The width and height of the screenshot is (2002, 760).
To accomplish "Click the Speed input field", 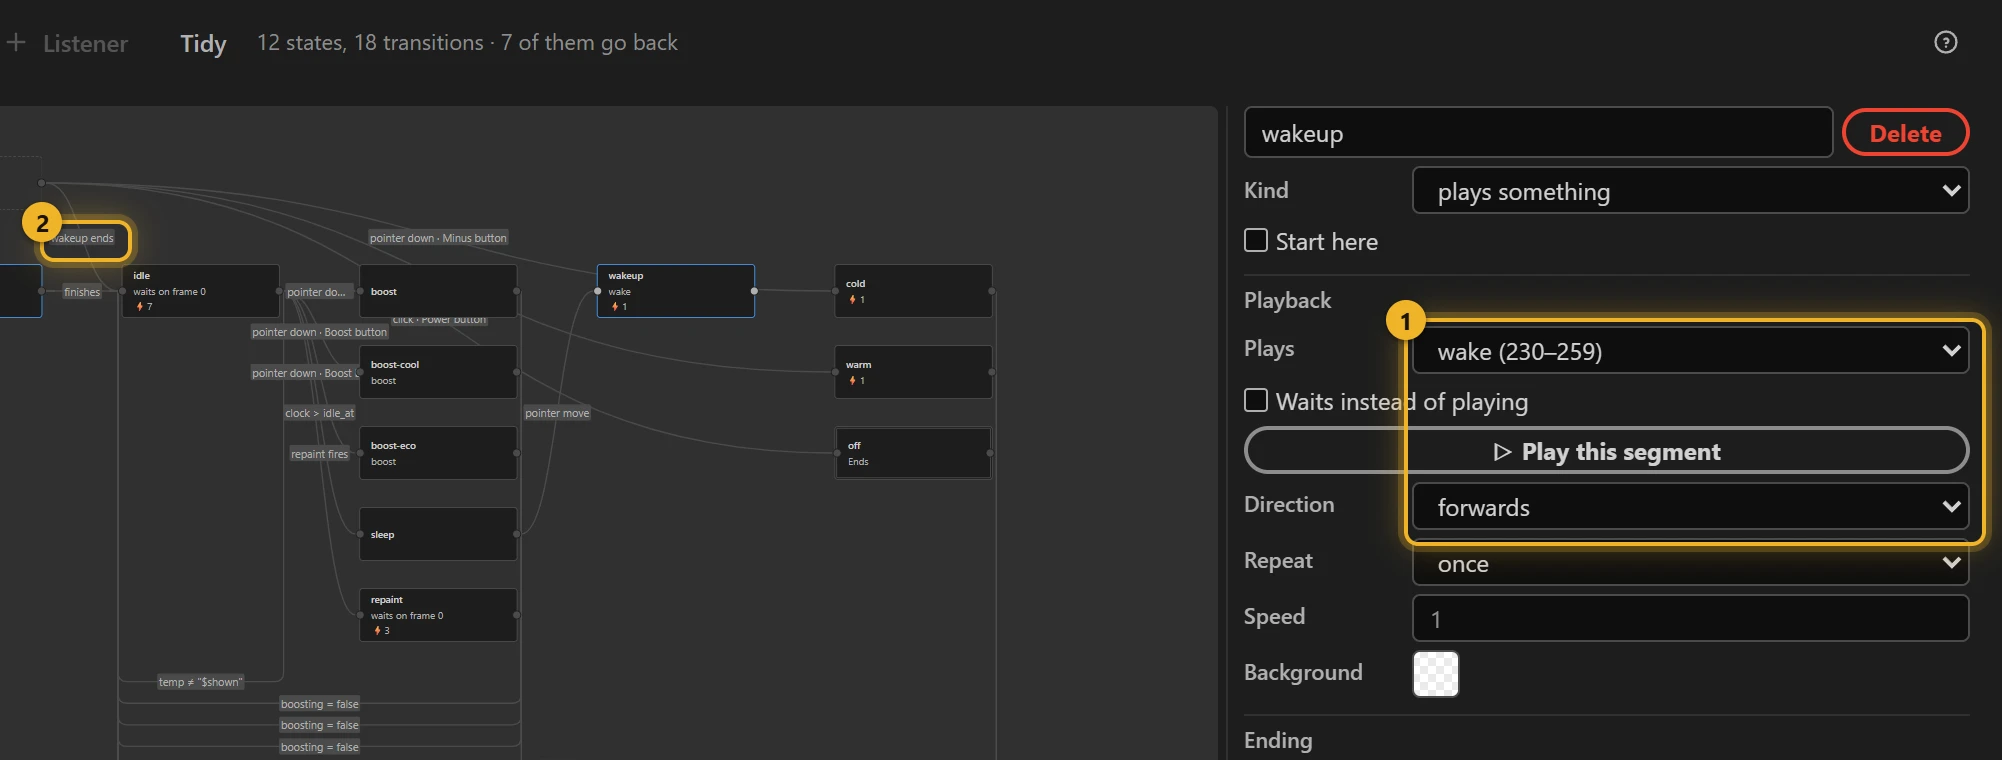I will click(x=1690, y=618).
